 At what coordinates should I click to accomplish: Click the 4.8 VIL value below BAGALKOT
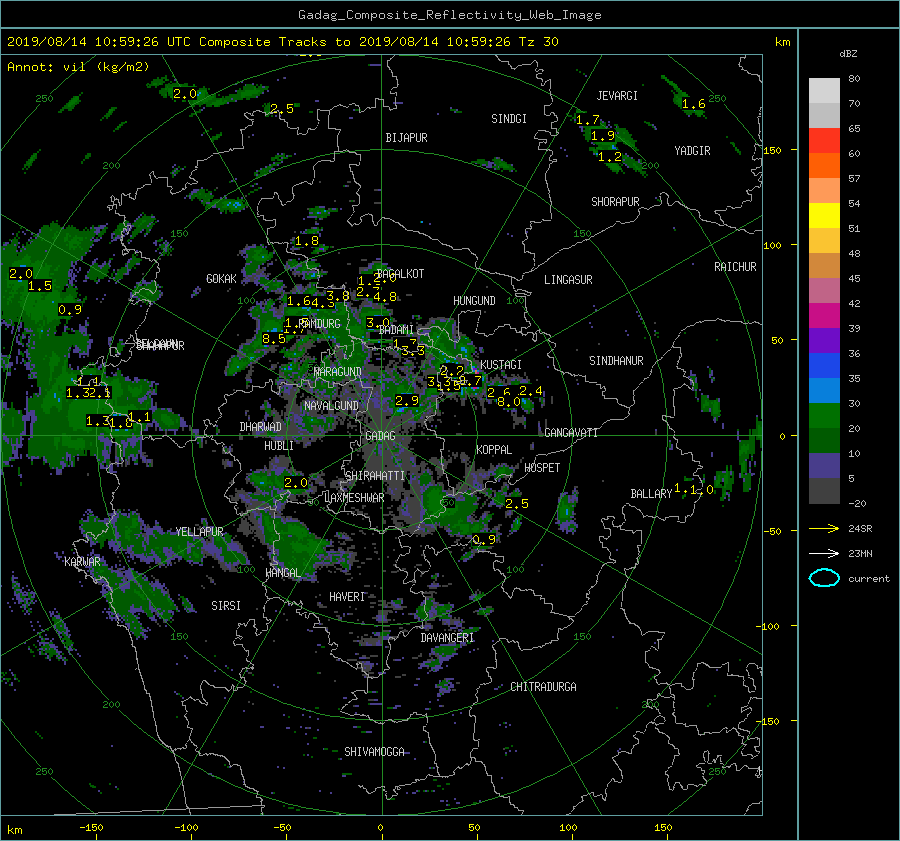pyautogui.click(x=385, y=297)
